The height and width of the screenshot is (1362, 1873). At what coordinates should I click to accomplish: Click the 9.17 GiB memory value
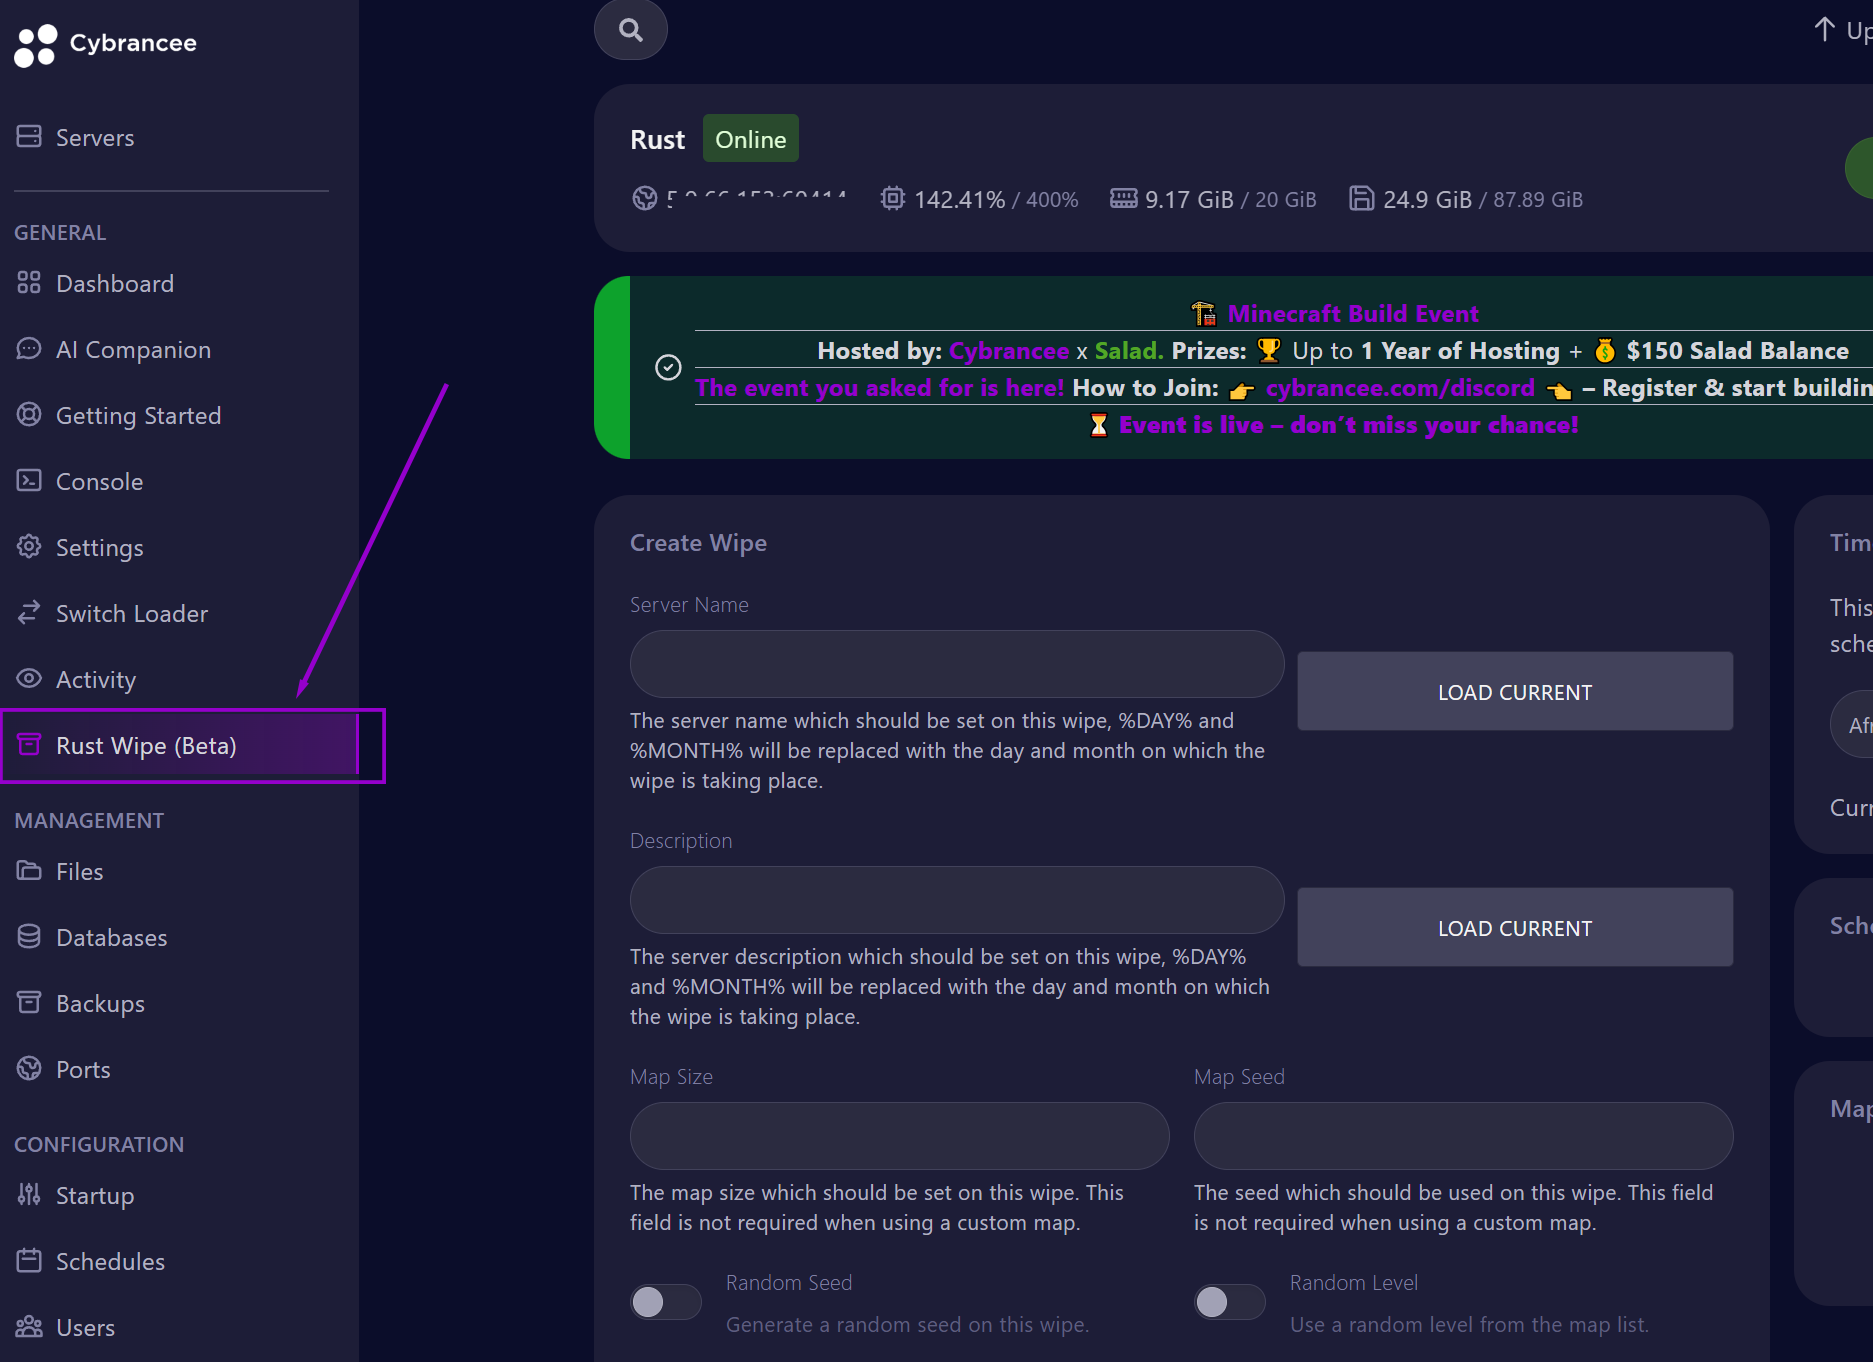(1189, 199)
